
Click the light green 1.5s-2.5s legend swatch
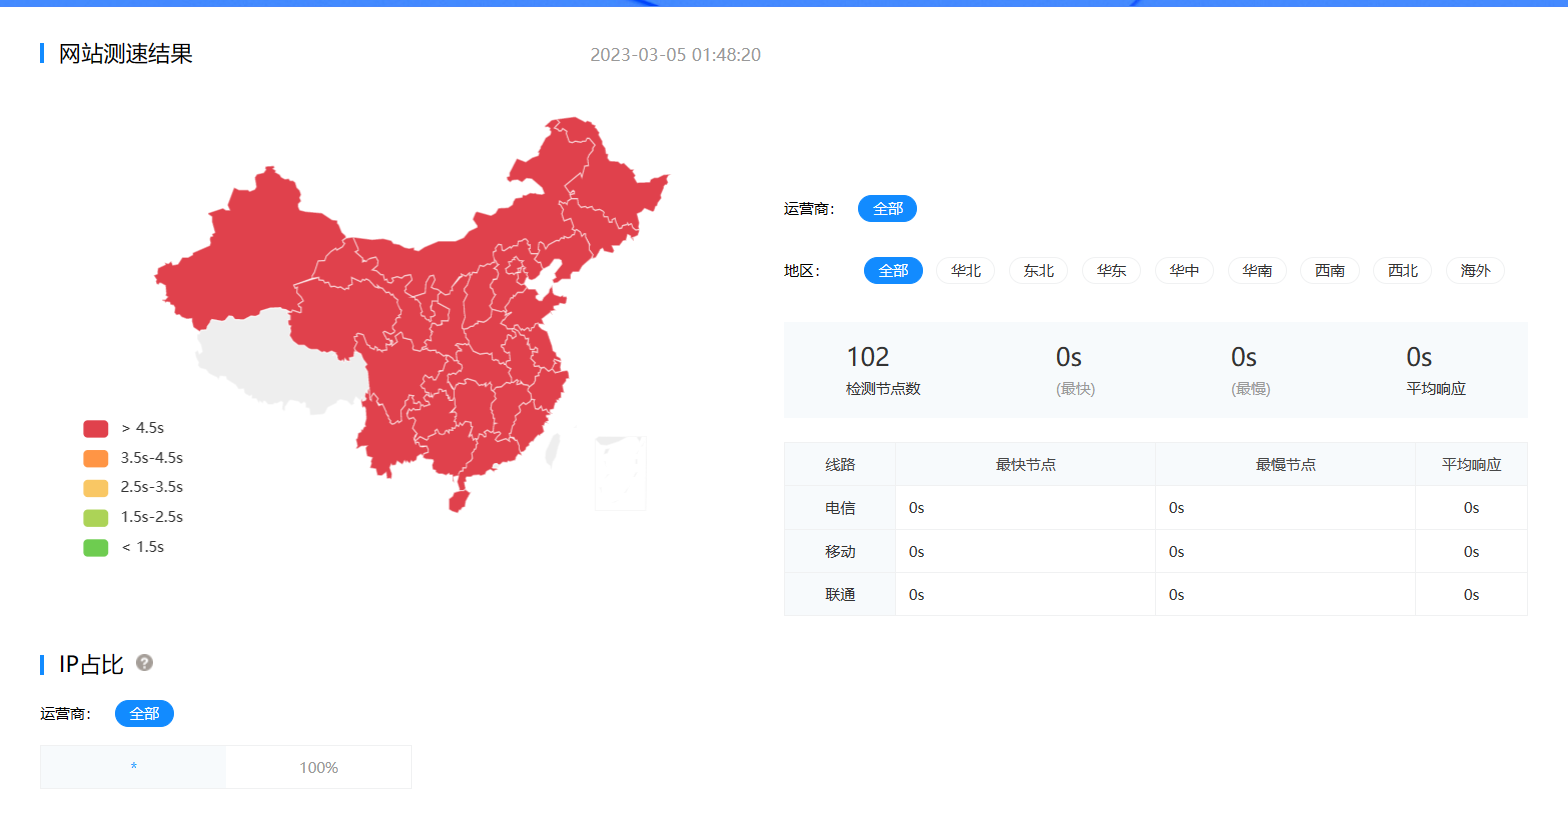coord(96,518)
